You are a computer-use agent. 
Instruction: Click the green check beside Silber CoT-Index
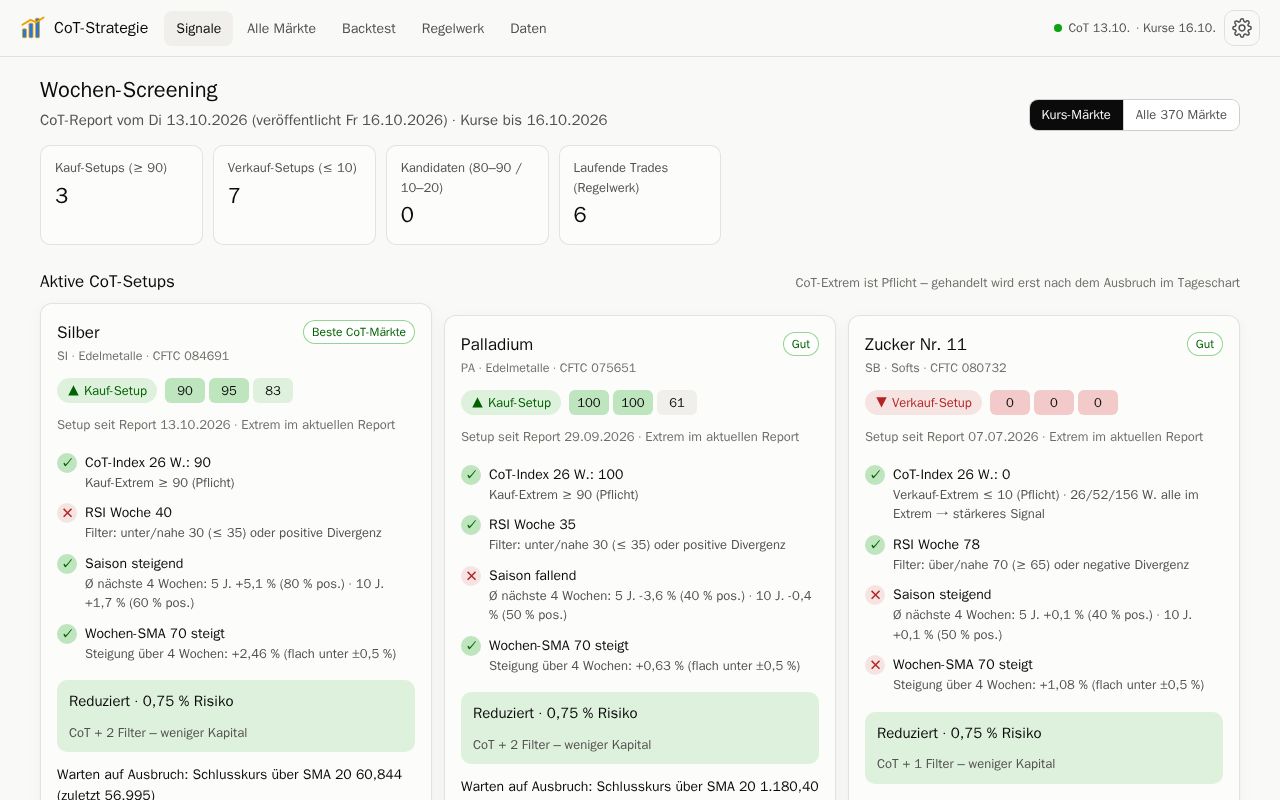67,463
